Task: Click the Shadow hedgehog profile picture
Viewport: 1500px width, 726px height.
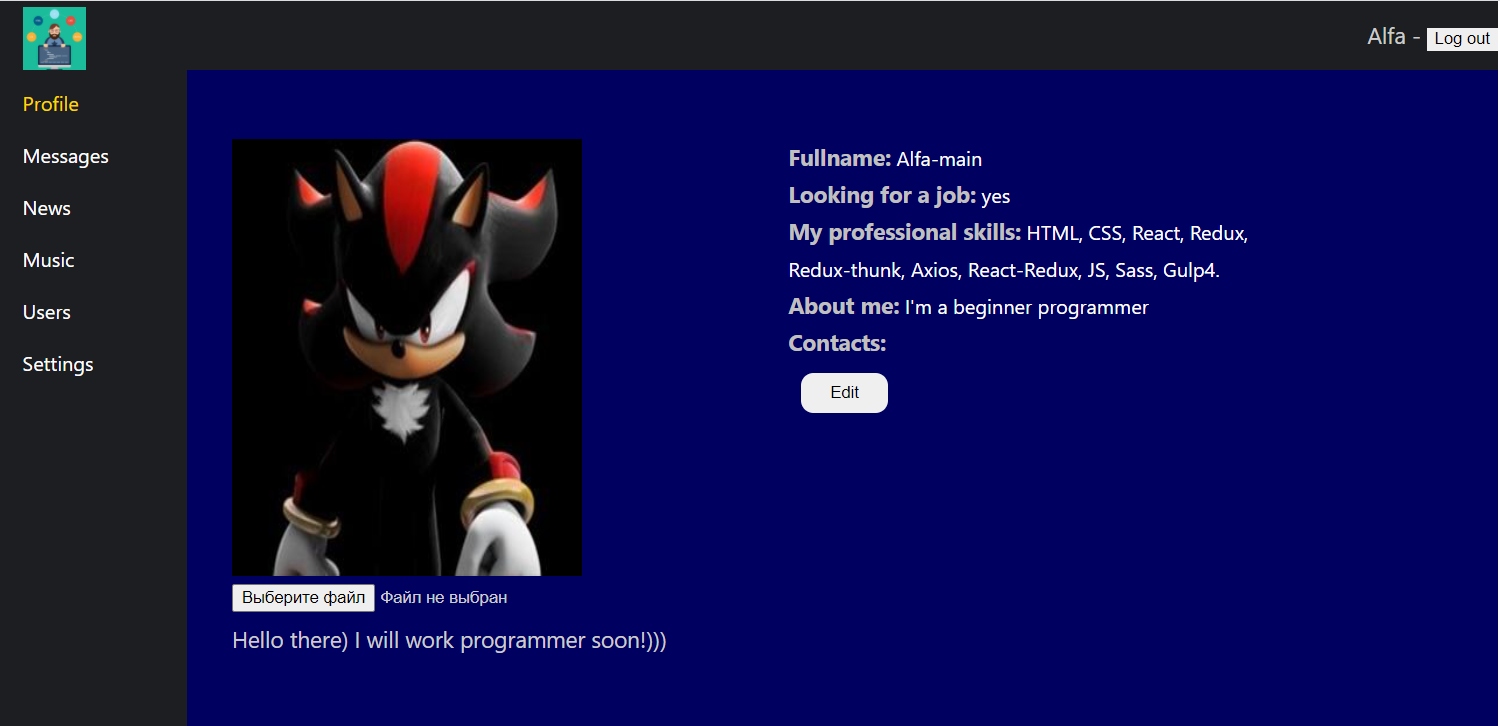Action: (407, 358)
